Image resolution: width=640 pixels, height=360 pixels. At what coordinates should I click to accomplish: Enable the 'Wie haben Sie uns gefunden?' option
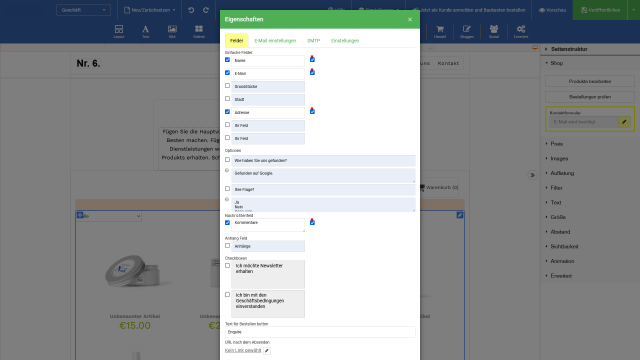227,160
